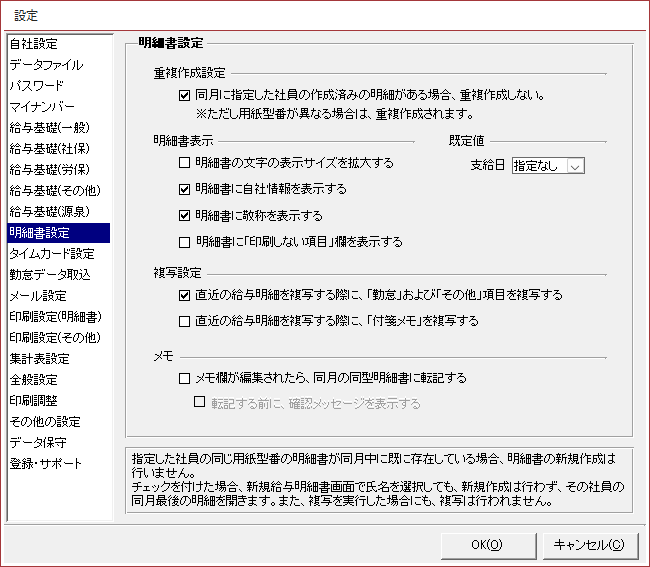Screen dimensions: 650x567
Task: Select 給与基礎(一般) in the list
Action: 50,128
